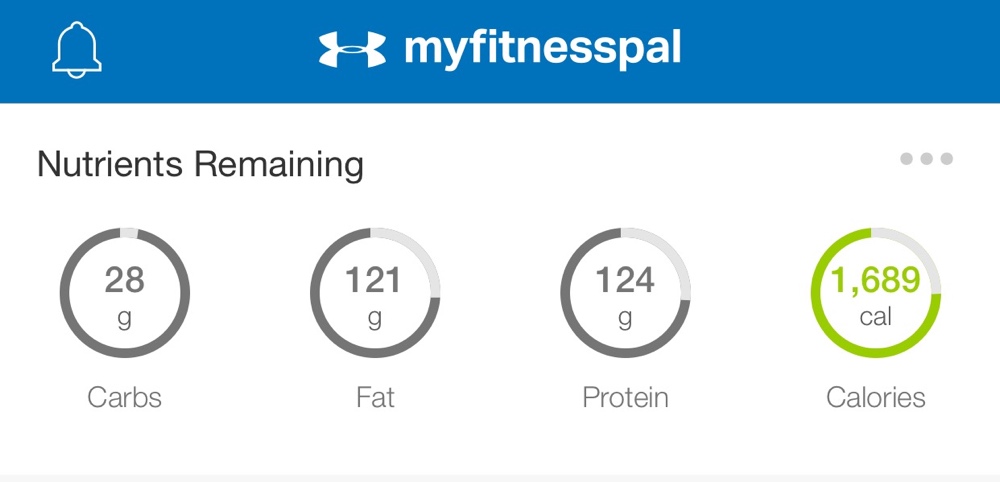The width and height of the screenshot is (1000, 482).
Task: Open the three-dot more options menu
Action: (x=926, y=159)
